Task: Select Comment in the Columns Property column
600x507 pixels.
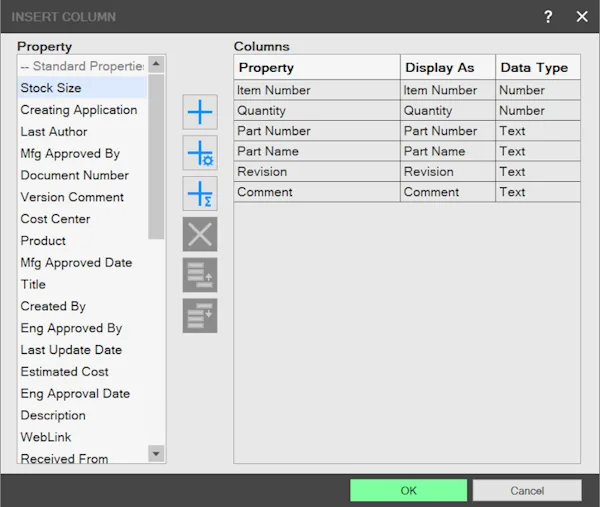Action: (x=317, y=192)
